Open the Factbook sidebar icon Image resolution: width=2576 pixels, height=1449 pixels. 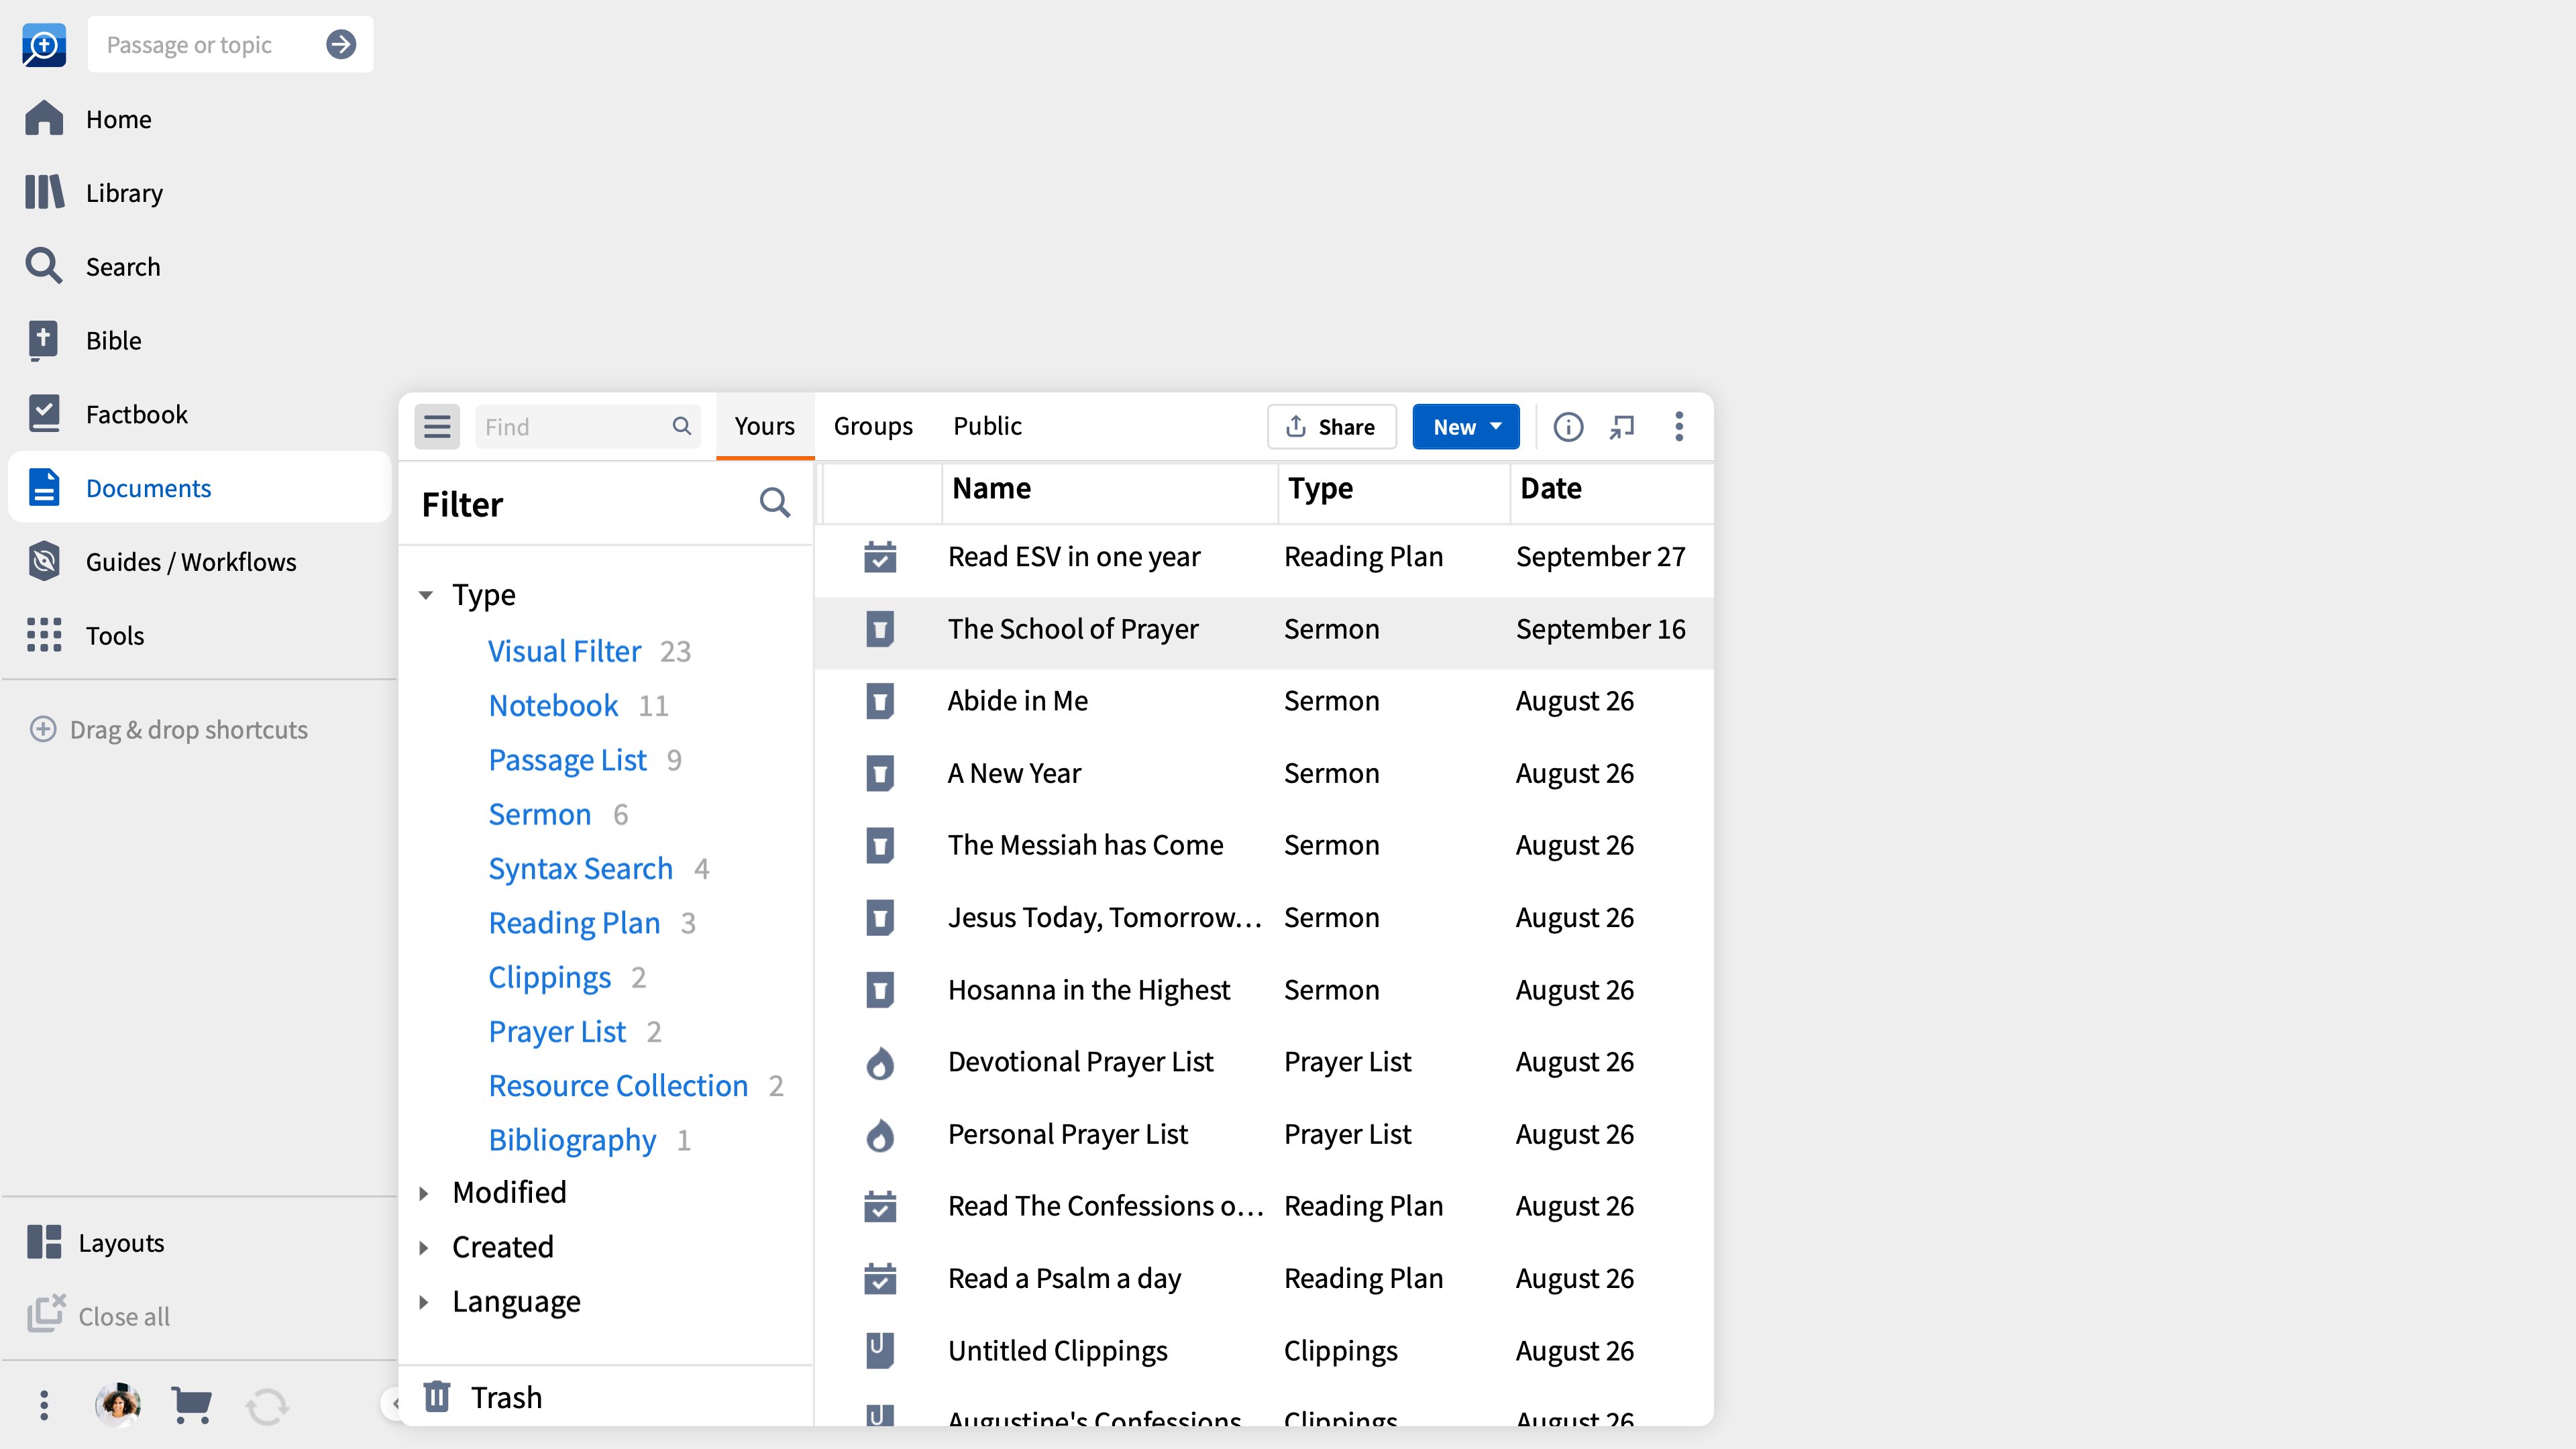point(44,414)
